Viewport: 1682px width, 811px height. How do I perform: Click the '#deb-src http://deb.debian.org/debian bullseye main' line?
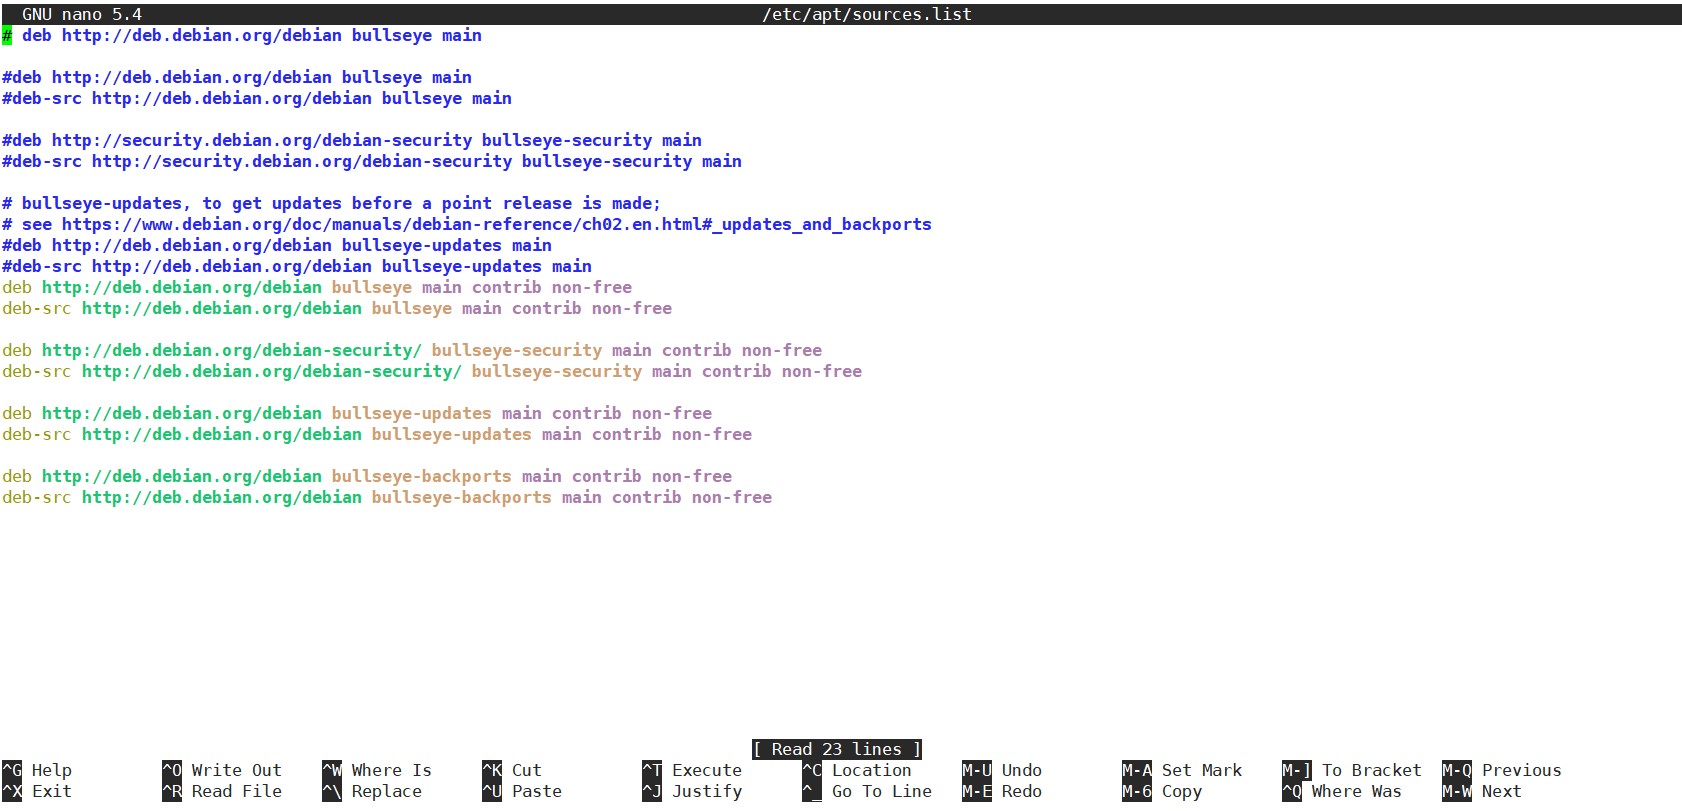(x=257, y=98)
